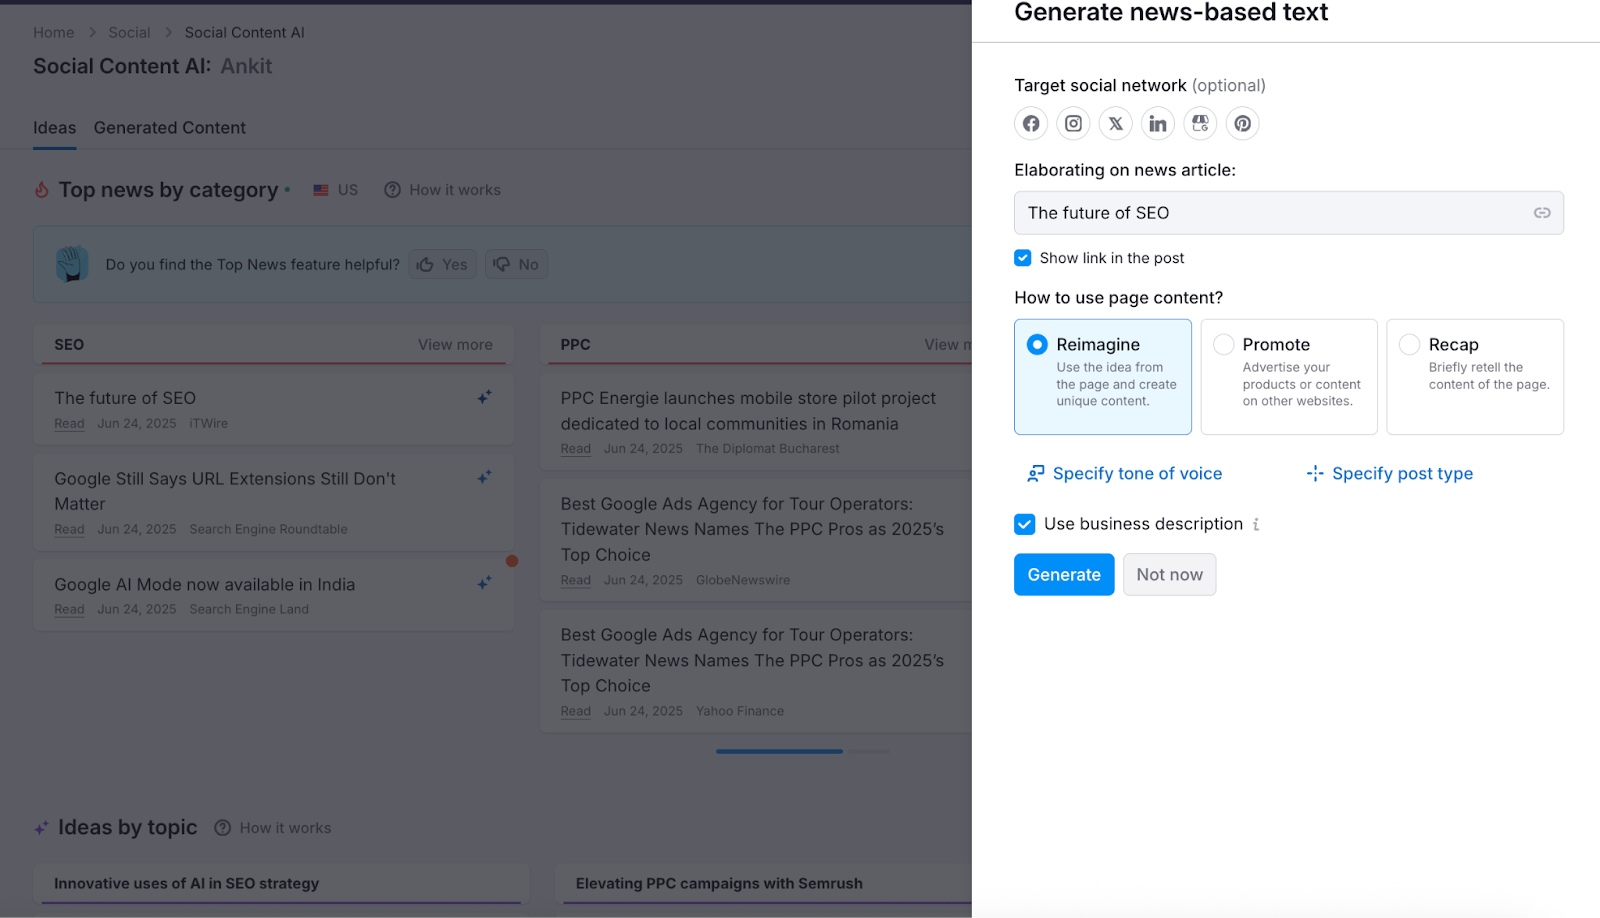Go to Social breadcrumb
Screen dimensions: 1600x918
coord(129,33)
